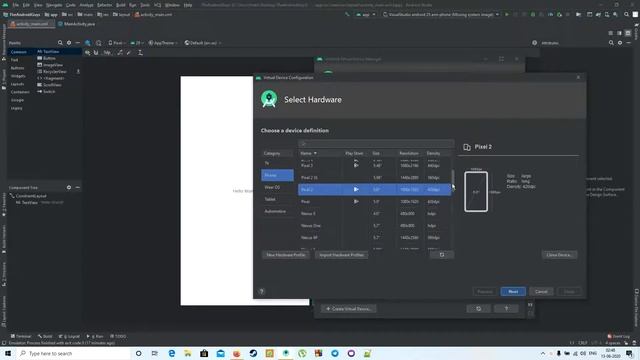This screenshot has width=640, height=360.
Task: Click Create Virtual Device in AVD Manager
Action: tap(349, 309)
